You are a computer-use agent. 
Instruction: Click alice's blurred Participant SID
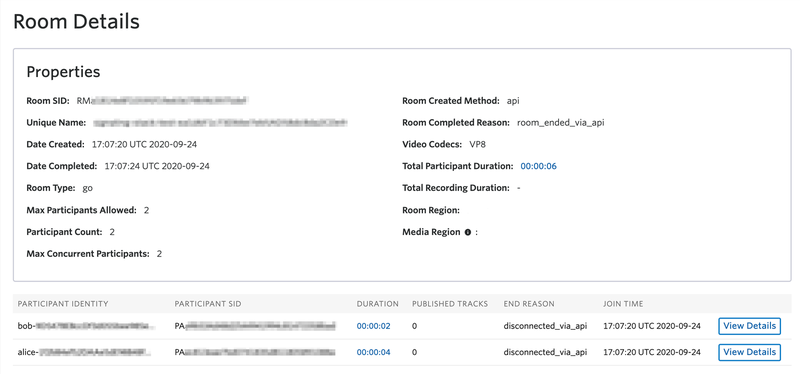point(255,352)
